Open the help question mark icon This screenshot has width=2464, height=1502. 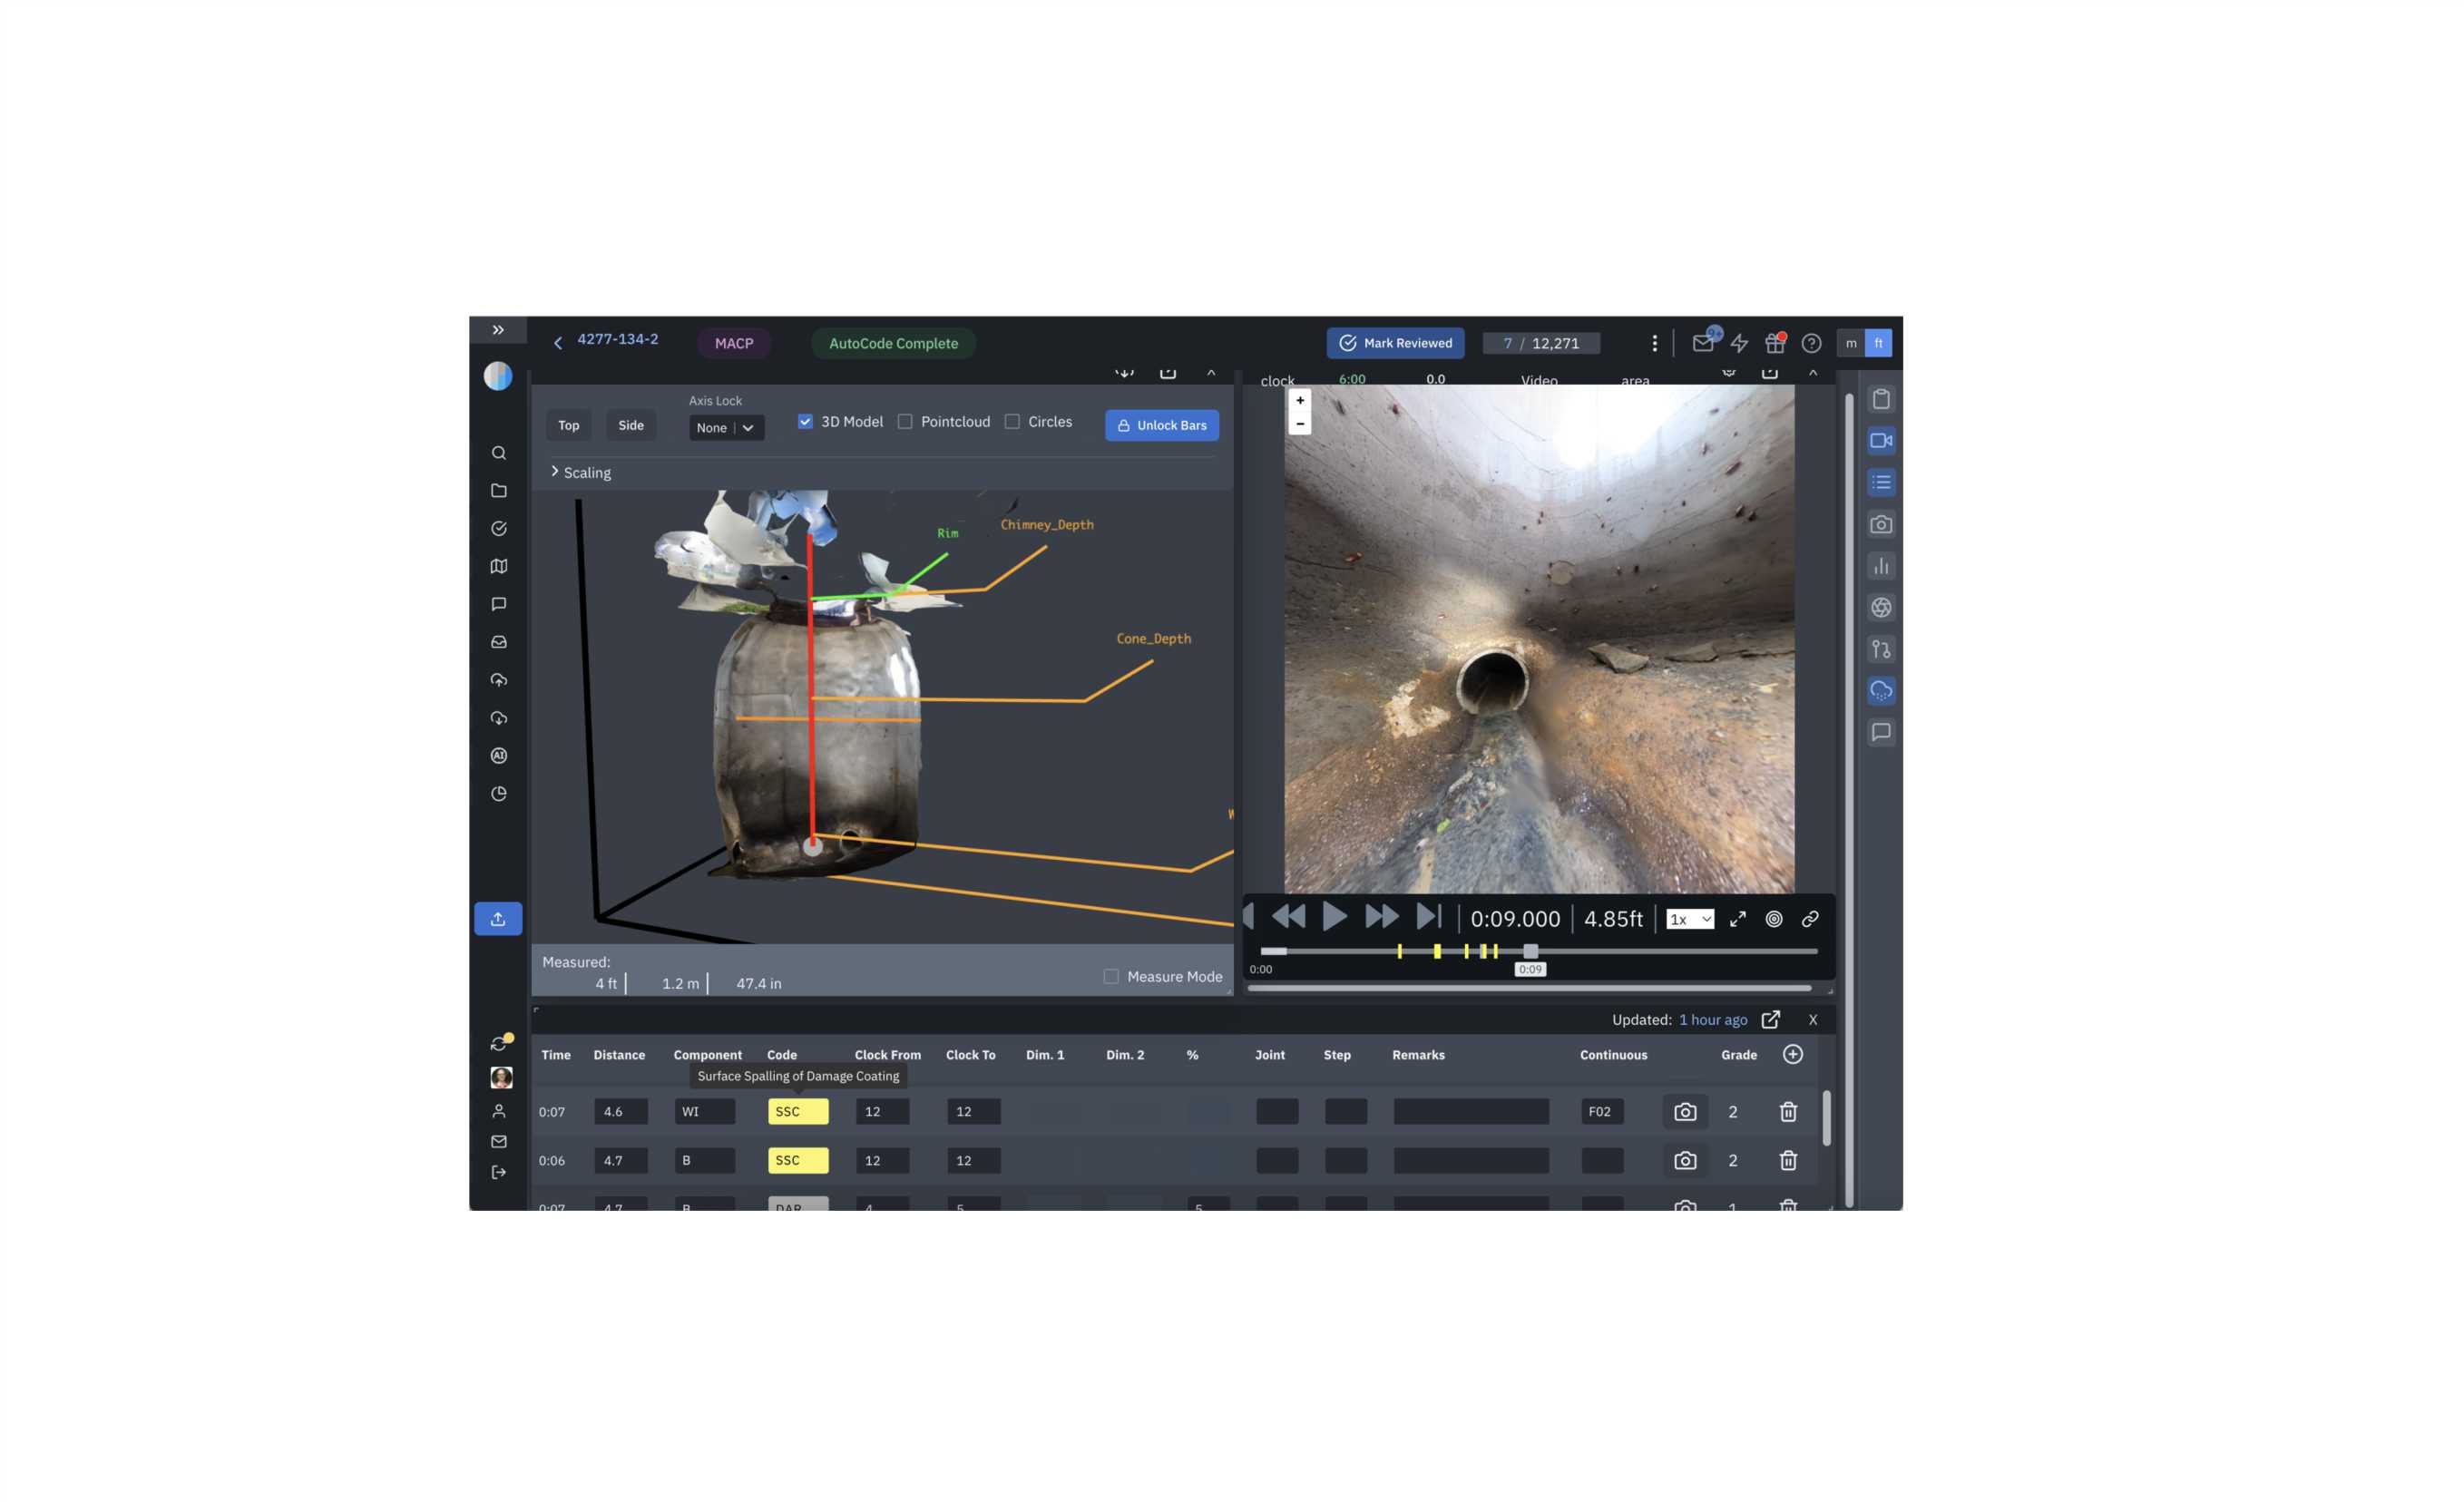[1811, 343]
